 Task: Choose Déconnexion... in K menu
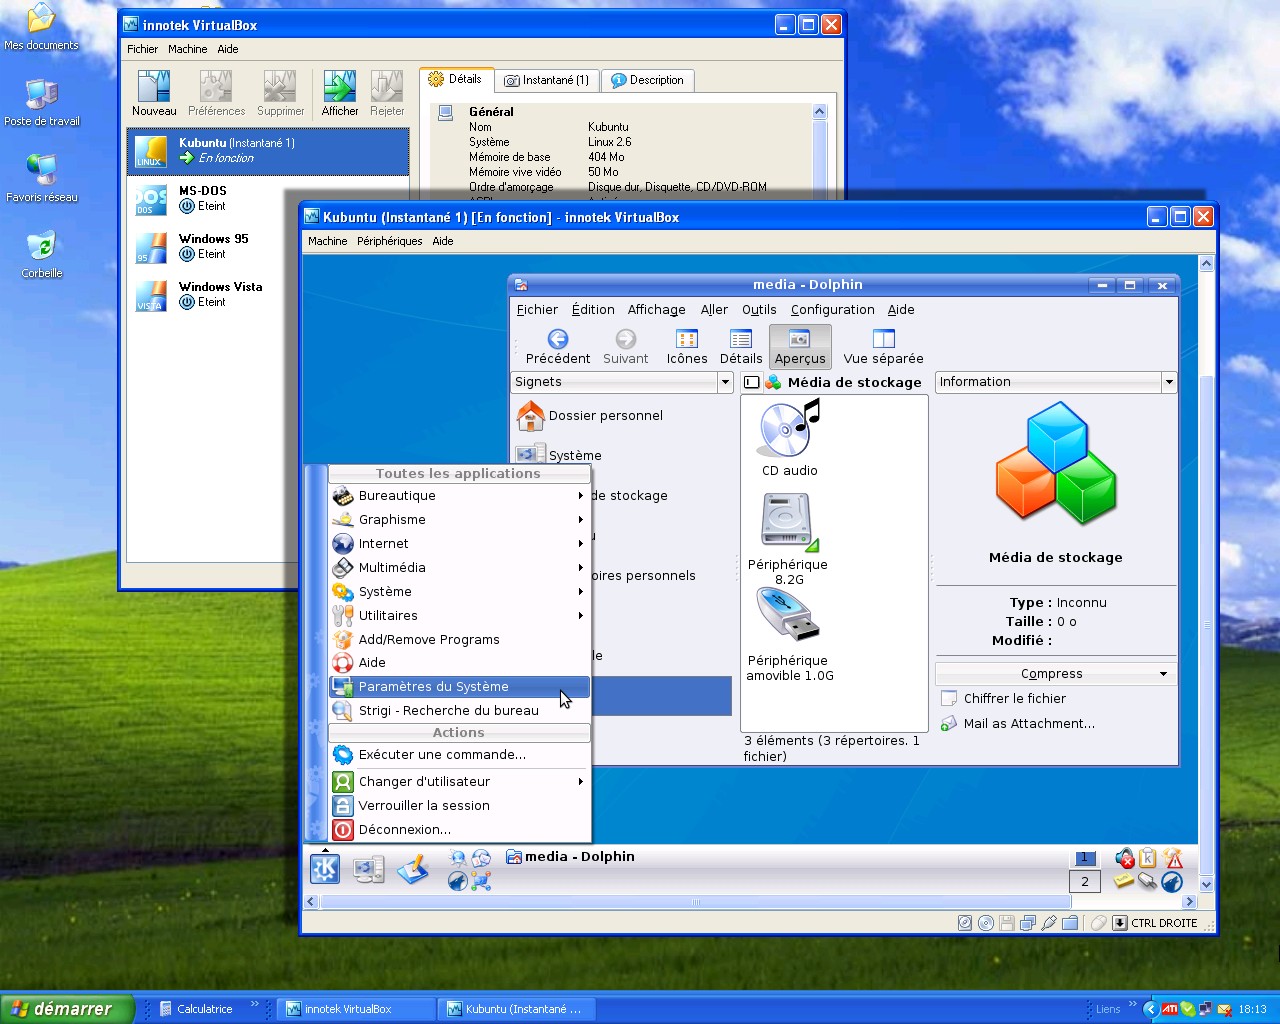(x=459, y=830)
